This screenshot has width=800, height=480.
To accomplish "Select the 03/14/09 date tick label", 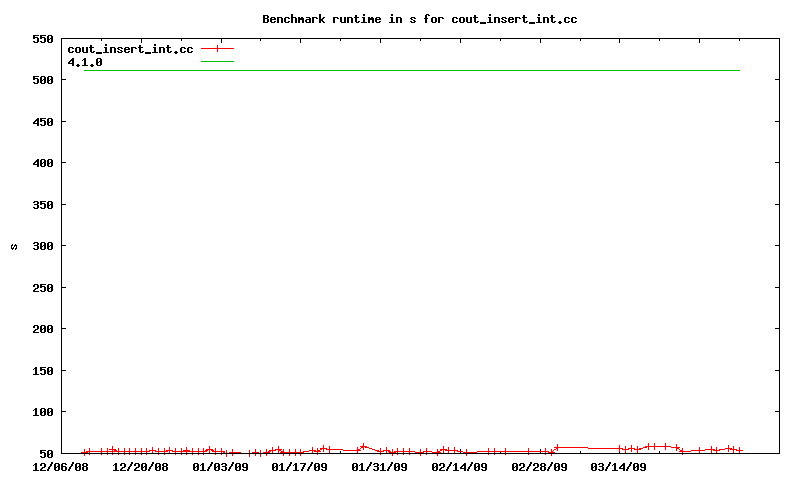I will [x=619, y=467].
